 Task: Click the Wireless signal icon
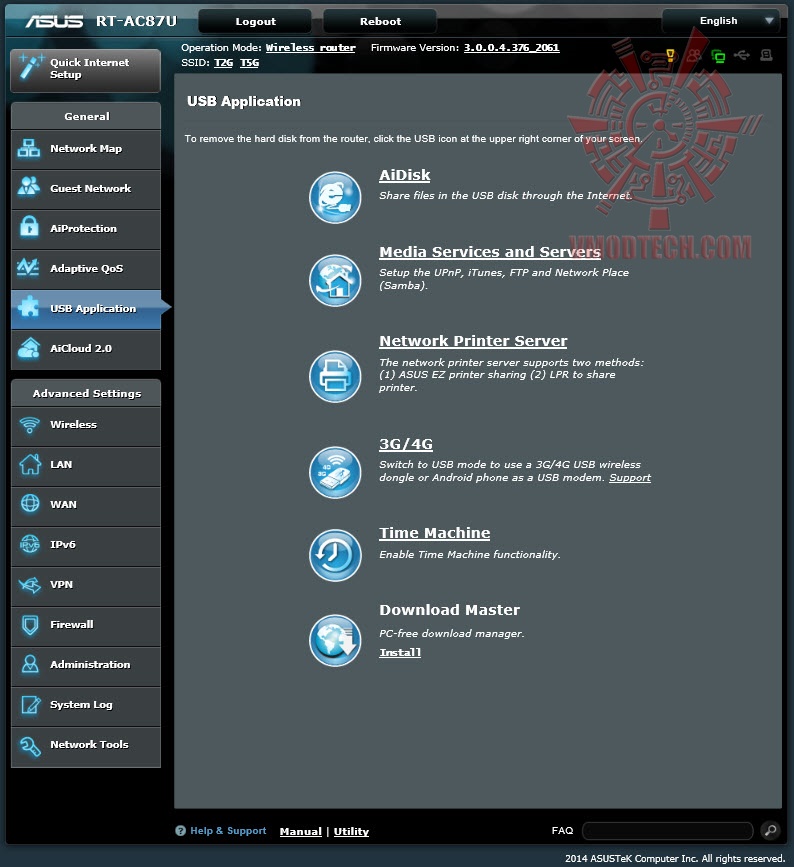point(29,425)
